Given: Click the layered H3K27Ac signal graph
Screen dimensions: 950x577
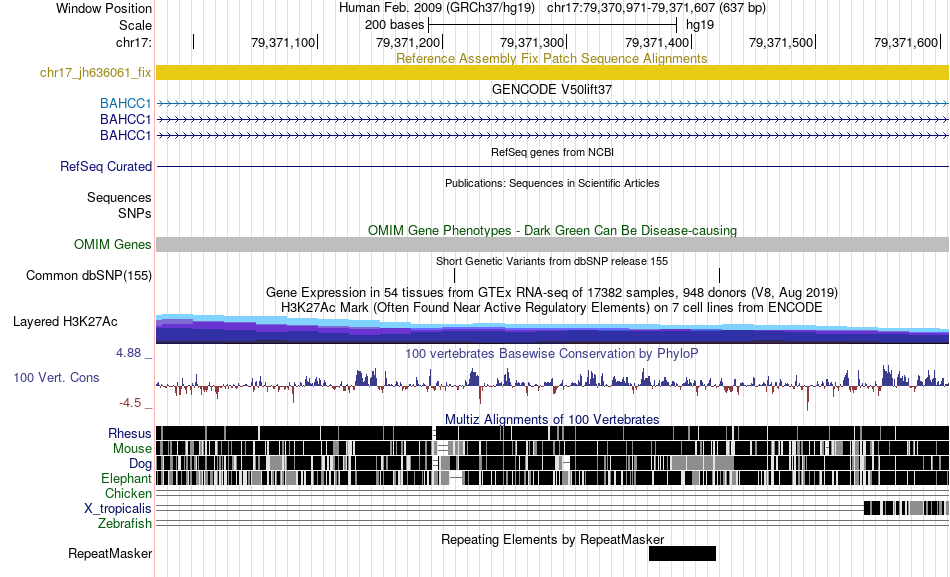Looking at the screenshot, I should [552, 329].
